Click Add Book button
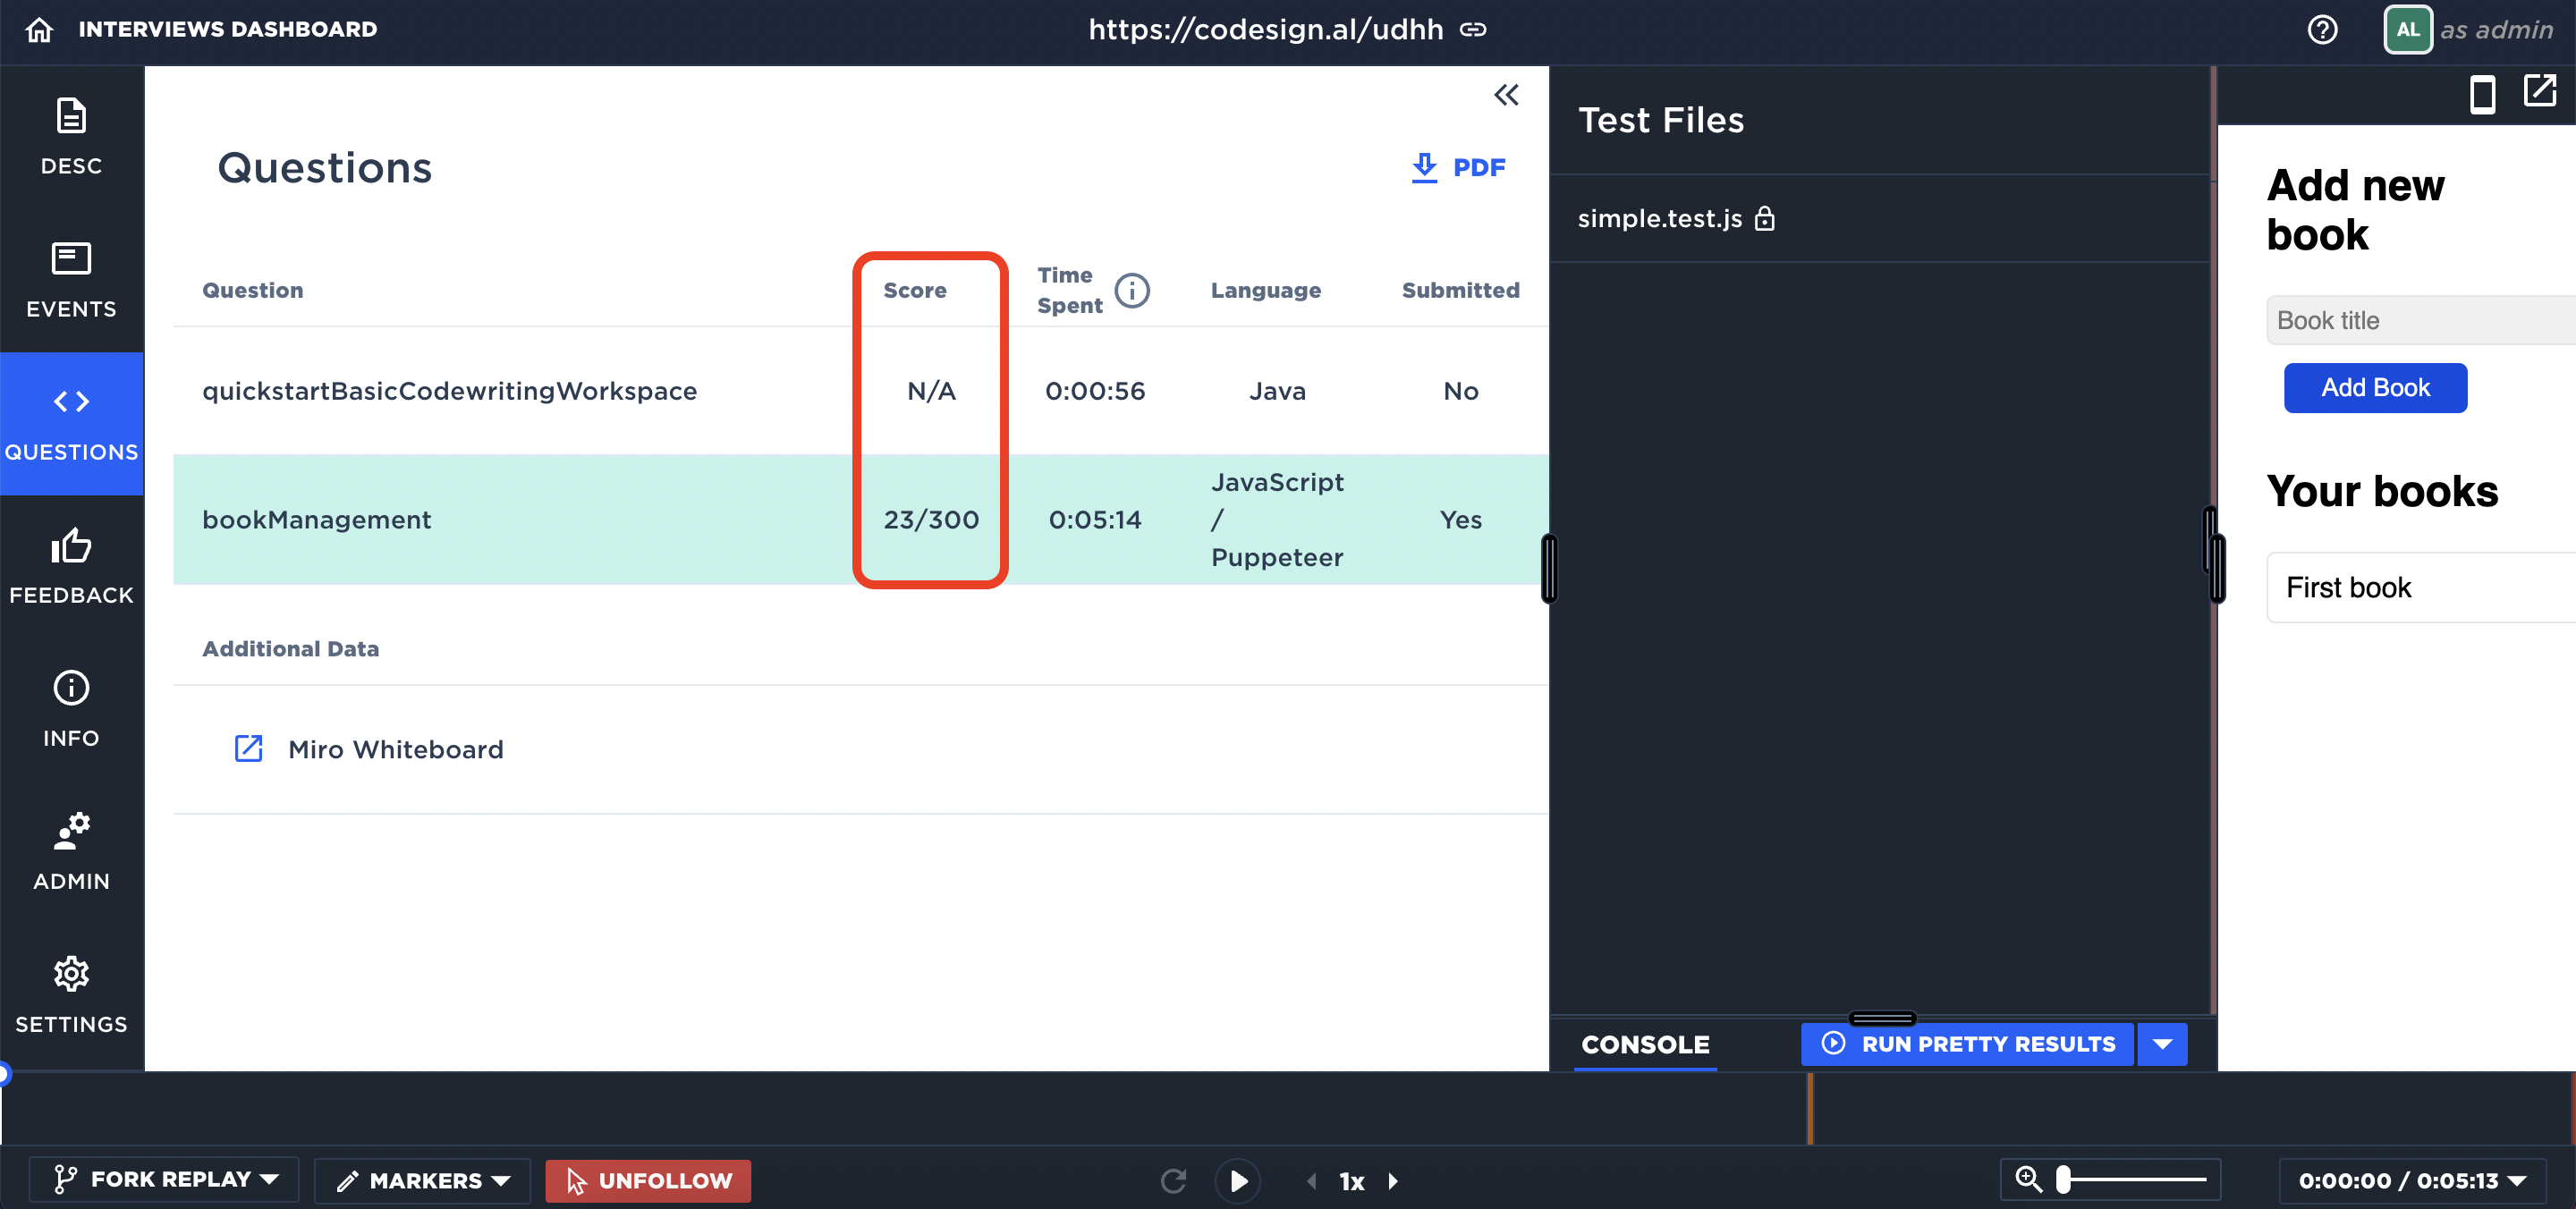This screenshot has height=1209, width=2576. tap(2375, 388)
